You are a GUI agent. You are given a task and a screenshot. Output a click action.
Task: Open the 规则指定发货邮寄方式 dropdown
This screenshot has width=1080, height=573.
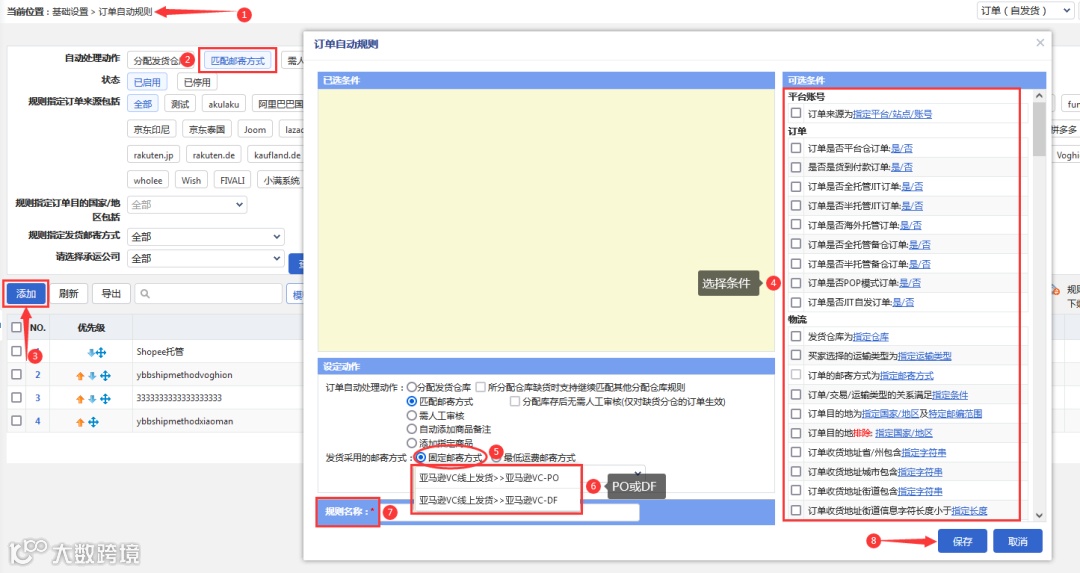pyautogui.click(x=205, y=236)
